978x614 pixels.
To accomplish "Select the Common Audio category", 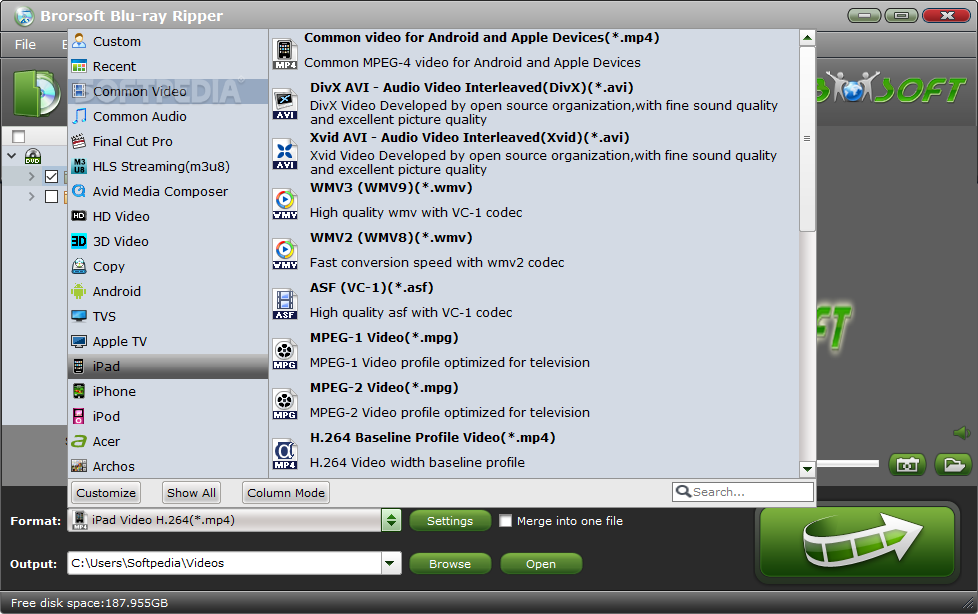I will (168, 117).
